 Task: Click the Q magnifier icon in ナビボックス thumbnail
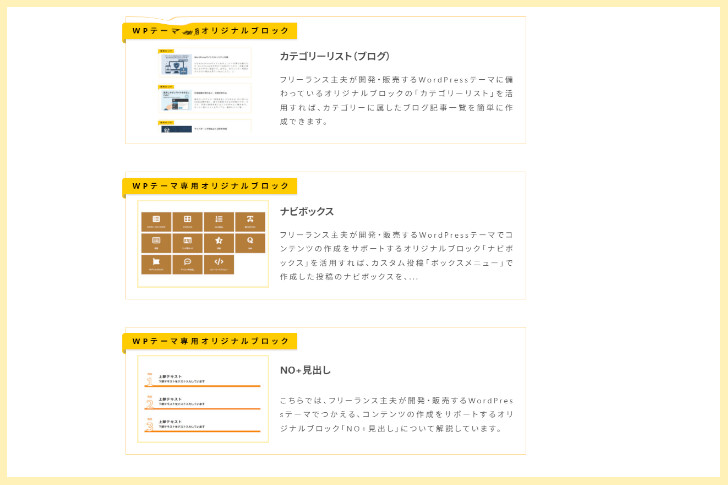(x=250, y=240)
